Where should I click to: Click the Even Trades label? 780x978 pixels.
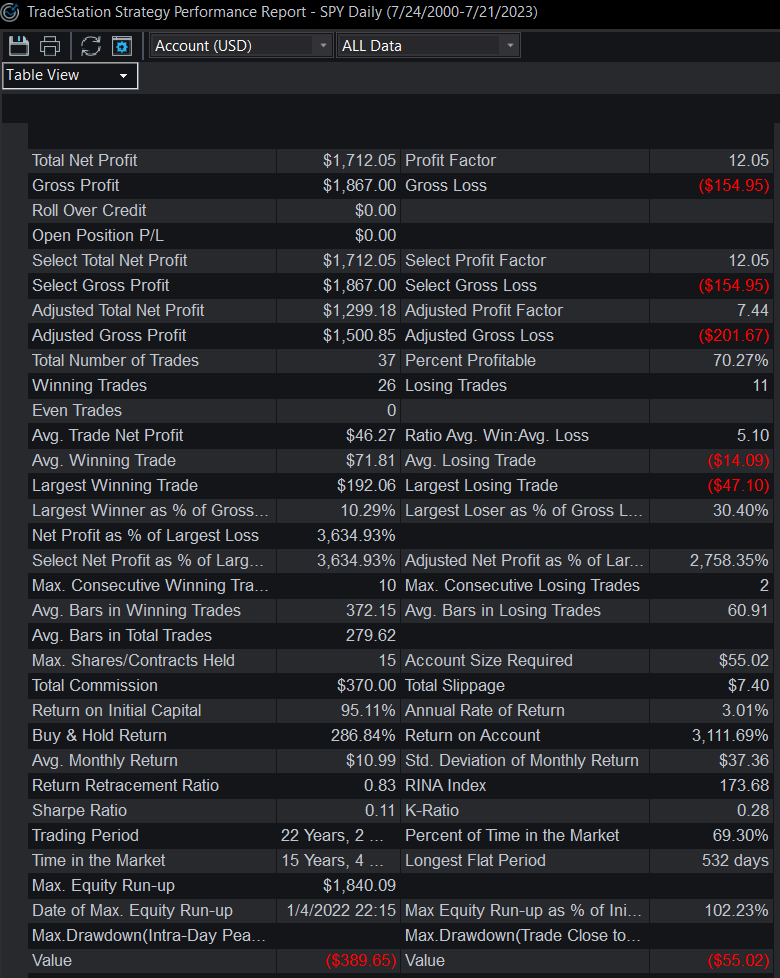point(77,410)
